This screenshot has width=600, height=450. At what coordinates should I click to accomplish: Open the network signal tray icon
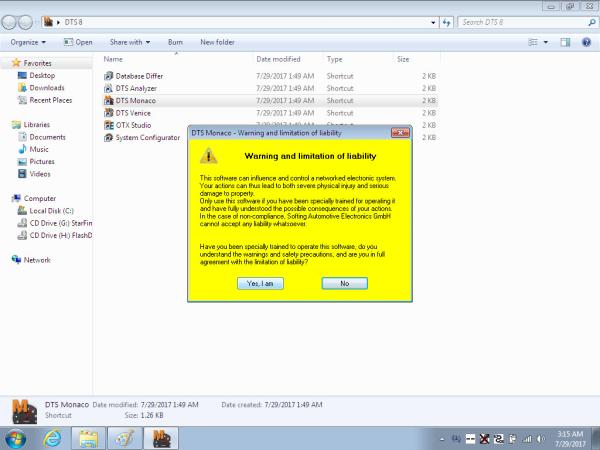pyautogui.click(x=527, y=439)
